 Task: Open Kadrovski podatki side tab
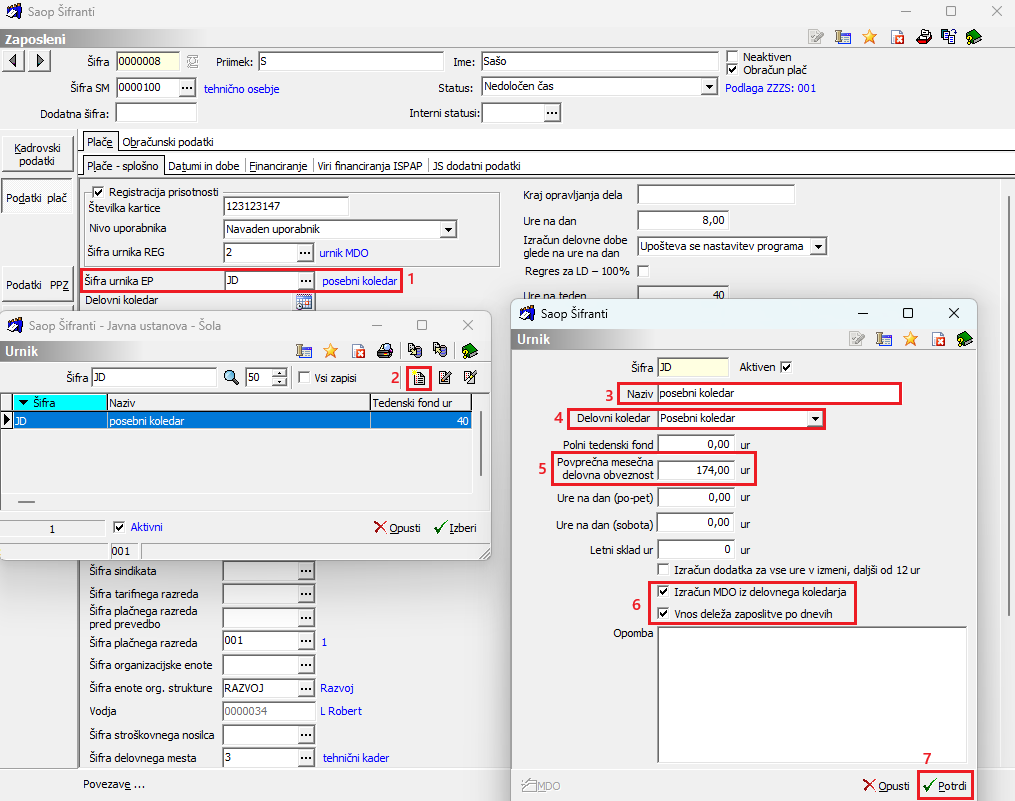pos(37,154)
